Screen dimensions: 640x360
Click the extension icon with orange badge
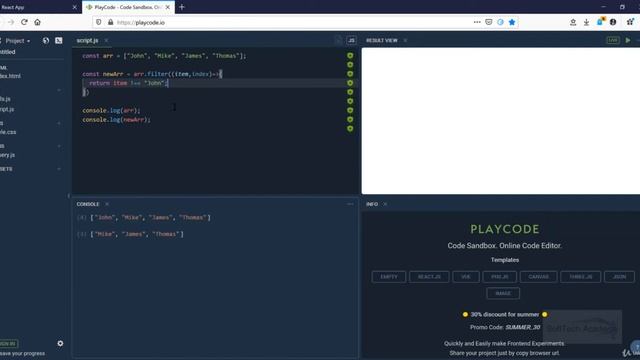[x=600, y=22]
